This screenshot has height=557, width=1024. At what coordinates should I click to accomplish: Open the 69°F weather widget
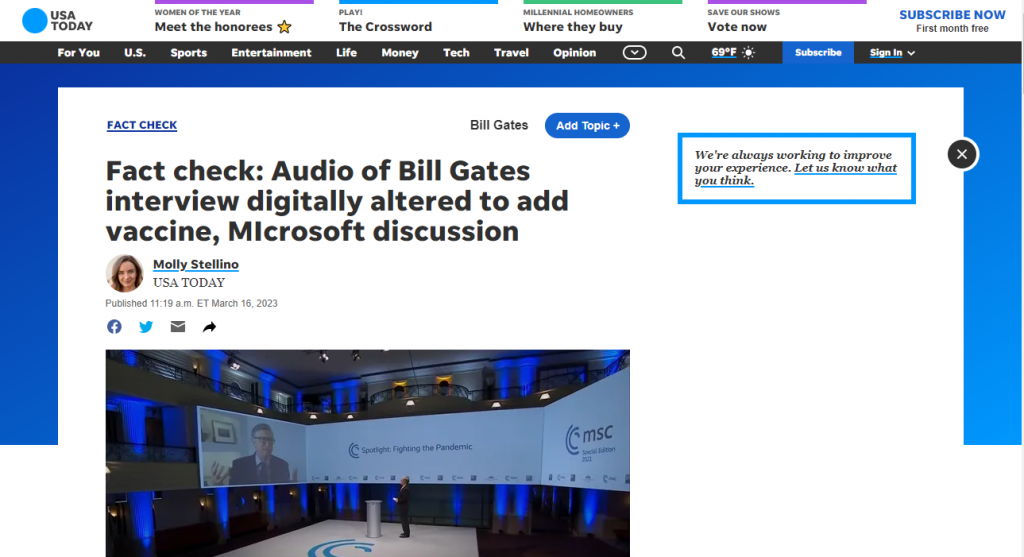coord(733,52)
